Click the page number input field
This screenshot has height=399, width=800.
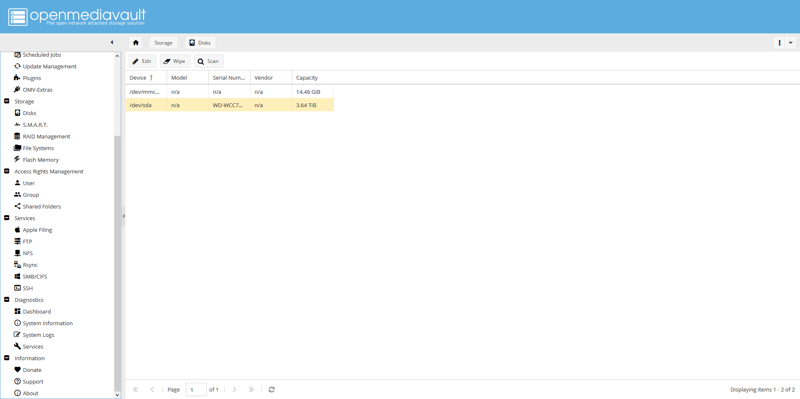pos(196,389)
